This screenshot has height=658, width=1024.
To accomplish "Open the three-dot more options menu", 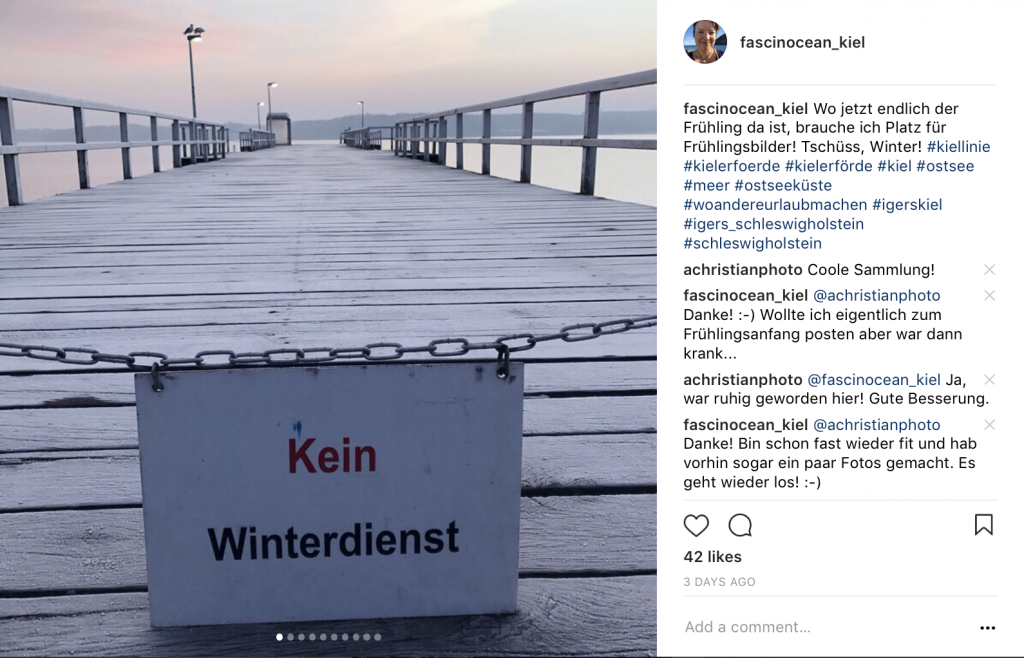I will (x=987, y=628).
